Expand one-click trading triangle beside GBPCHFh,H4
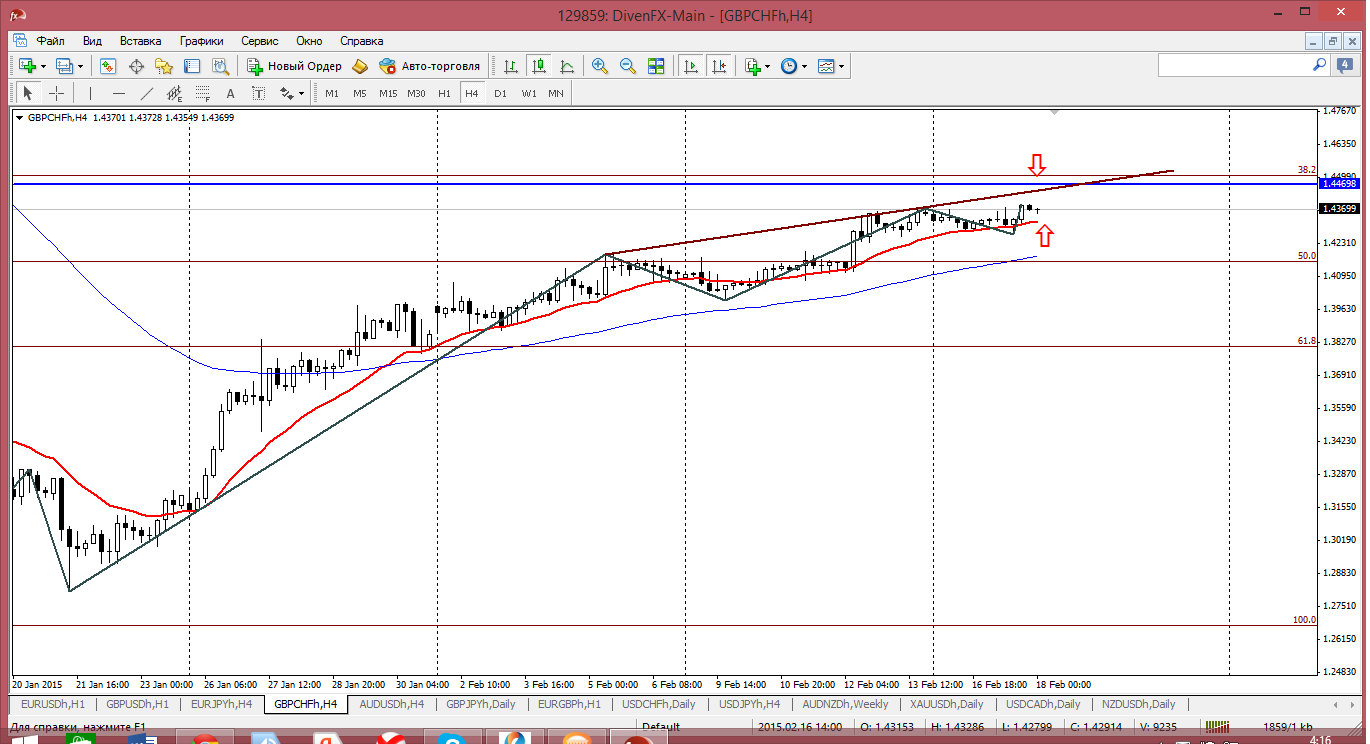 point(21,117)
